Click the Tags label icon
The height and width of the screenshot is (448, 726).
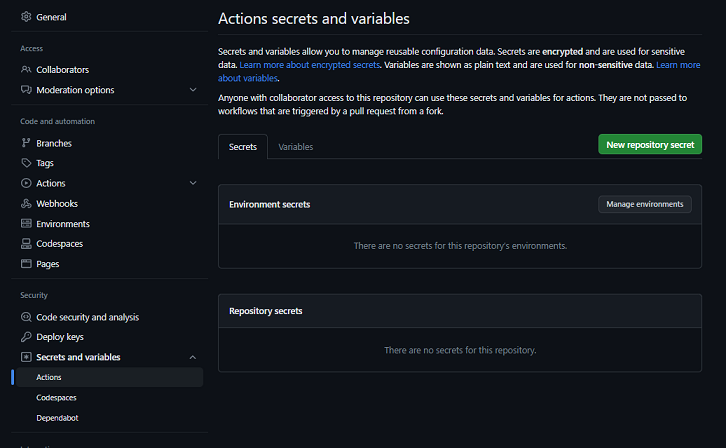(26, 163)
